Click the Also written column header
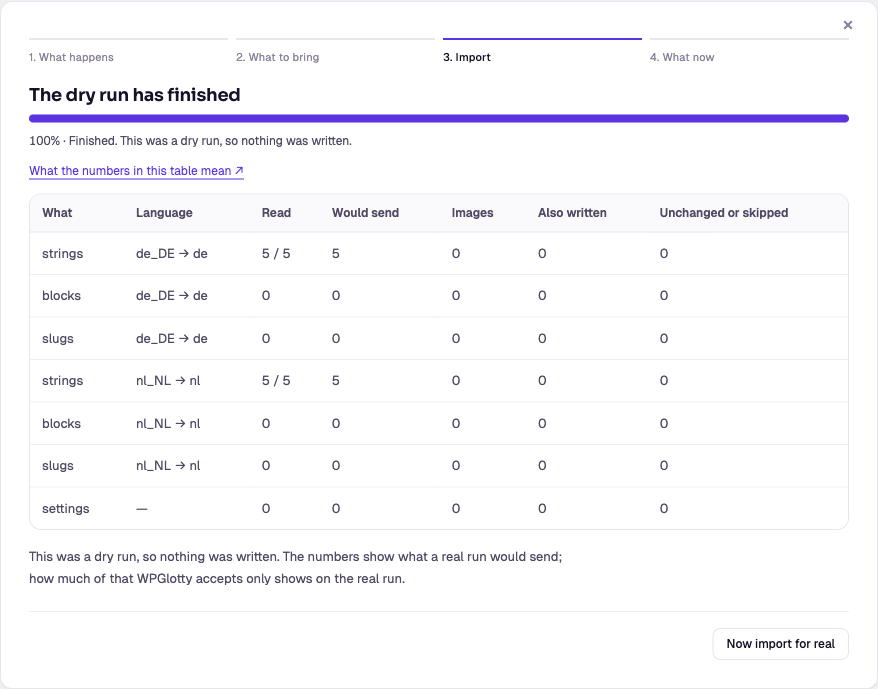The width and height of the screenshot is (878, 689). click(572, 213)
